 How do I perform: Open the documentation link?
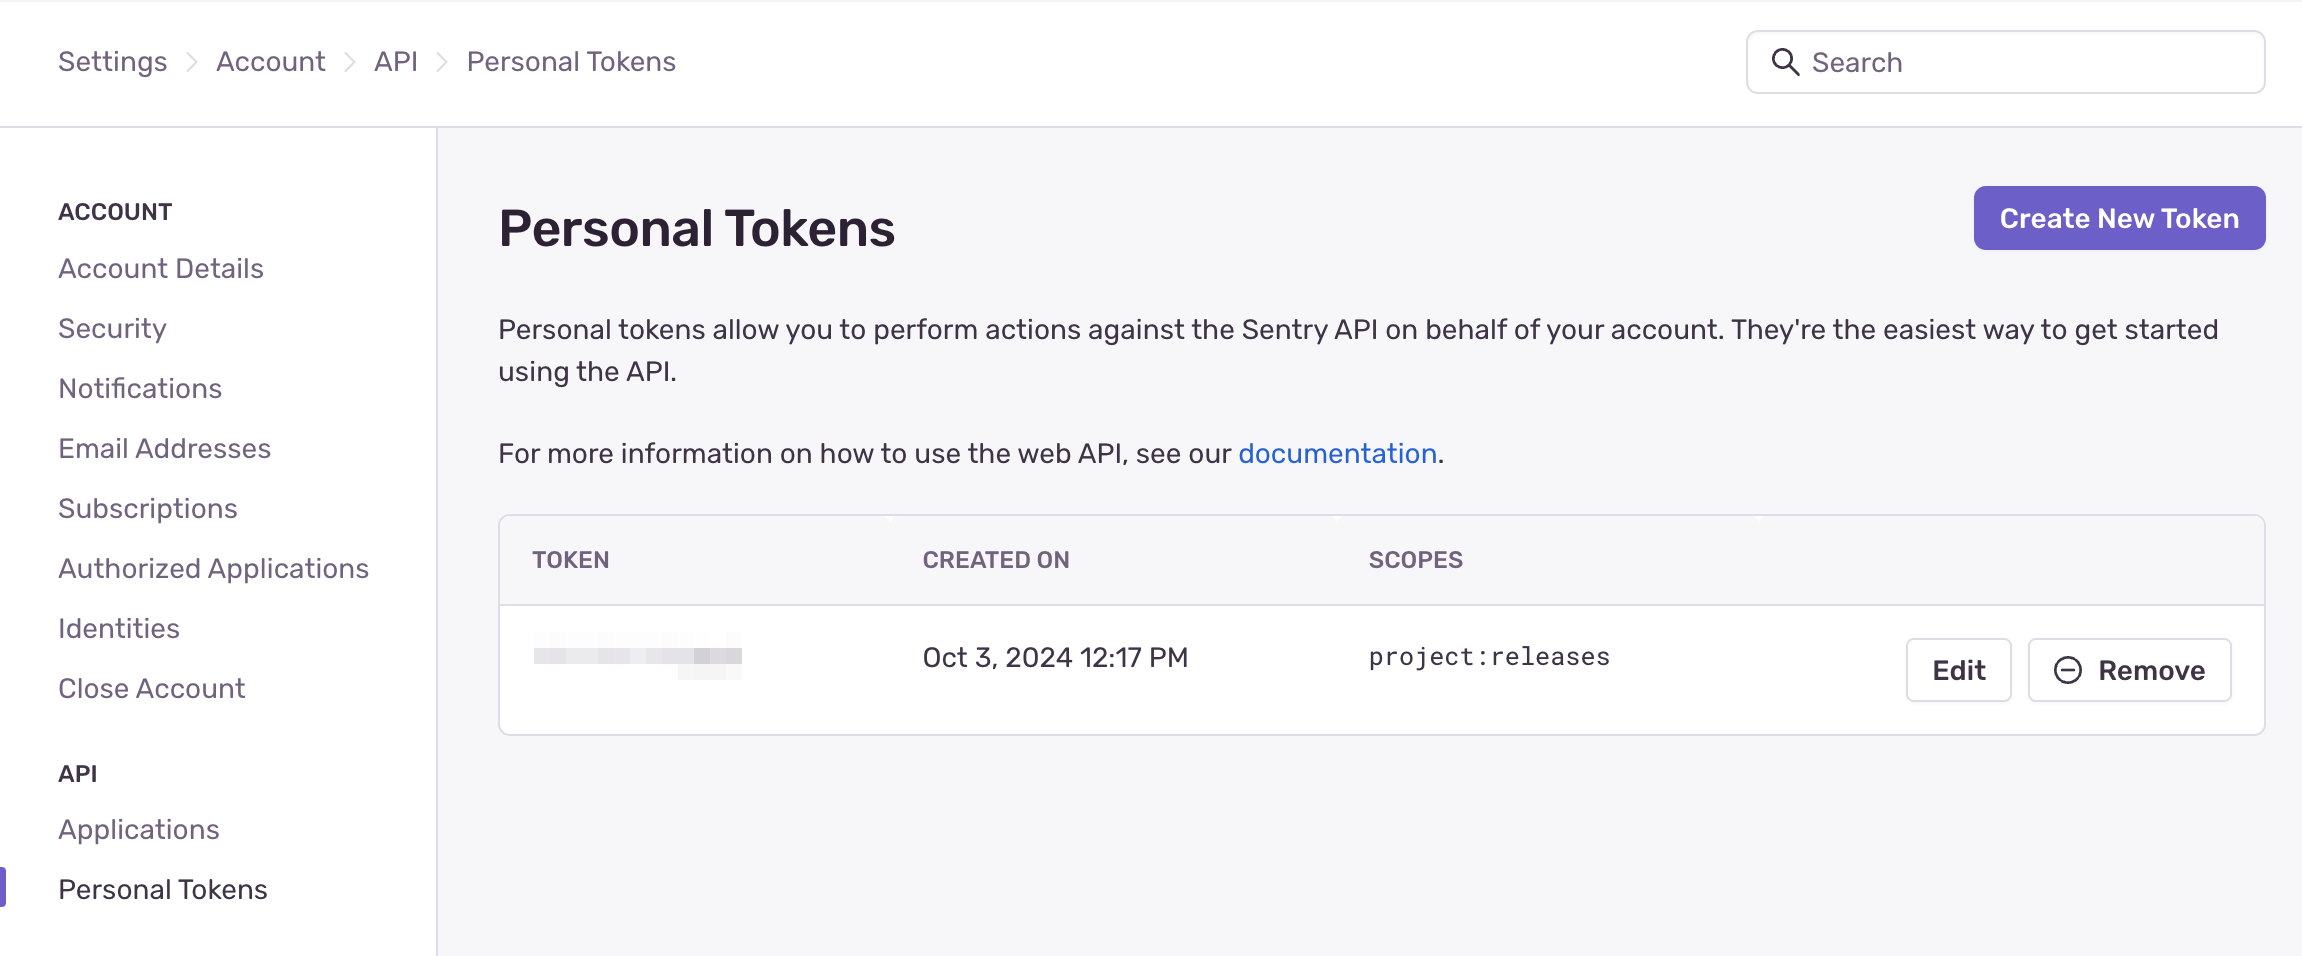(x=1337, y=454)
